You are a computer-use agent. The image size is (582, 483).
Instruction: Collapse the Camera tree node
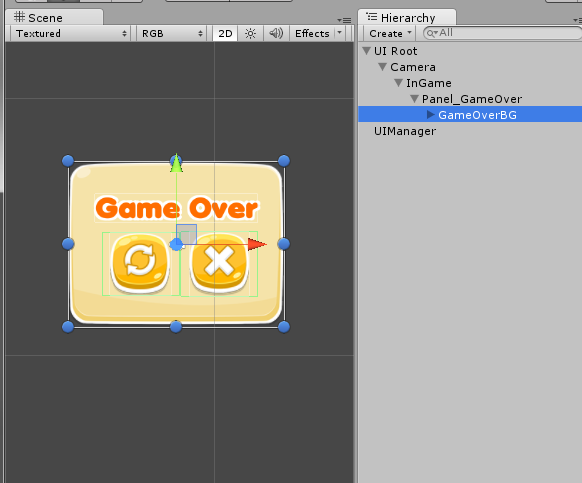click(383, 67)
